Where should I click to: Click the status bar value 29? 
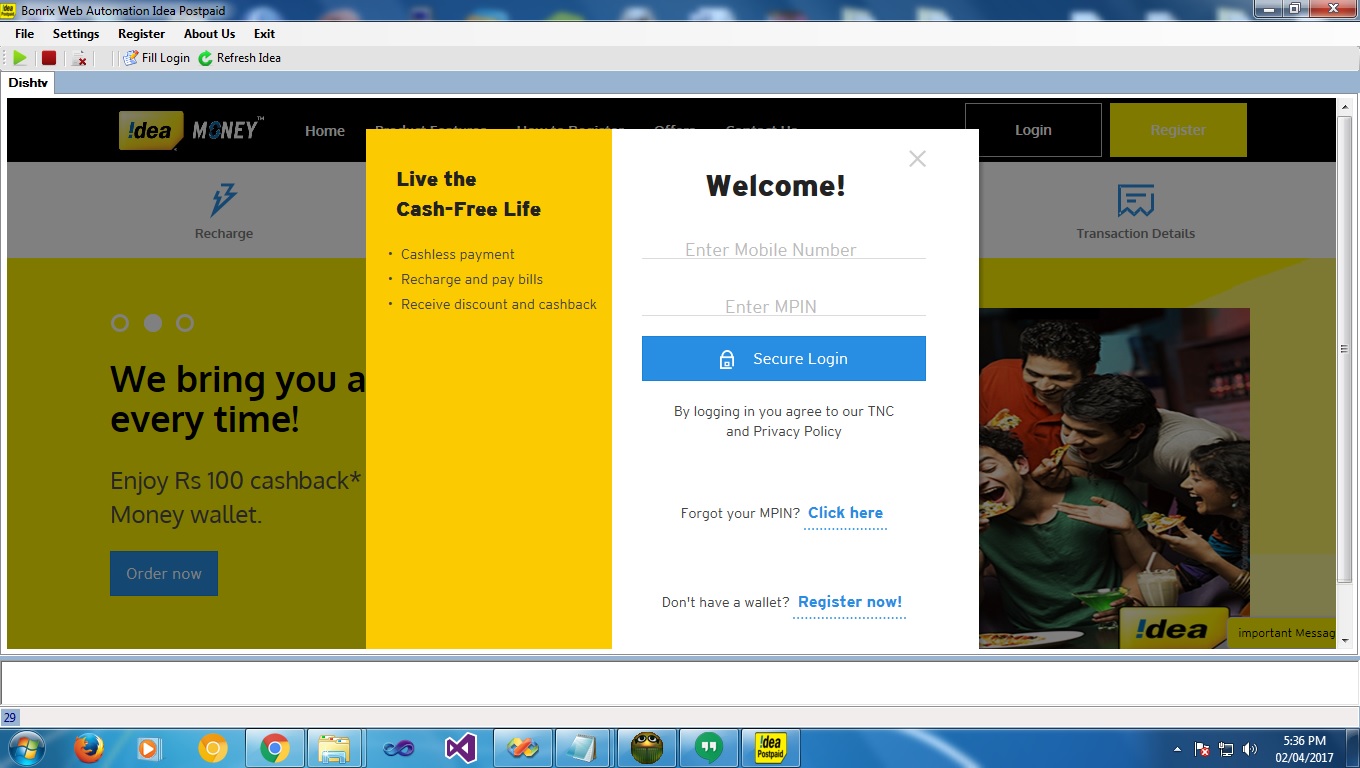tap(10, 717)
